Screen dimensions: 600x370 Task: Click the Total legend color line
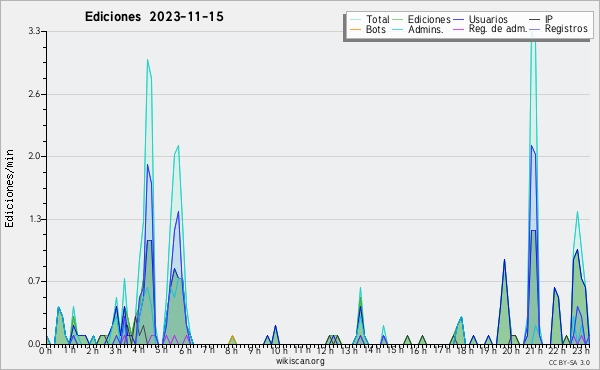(355, 20)
